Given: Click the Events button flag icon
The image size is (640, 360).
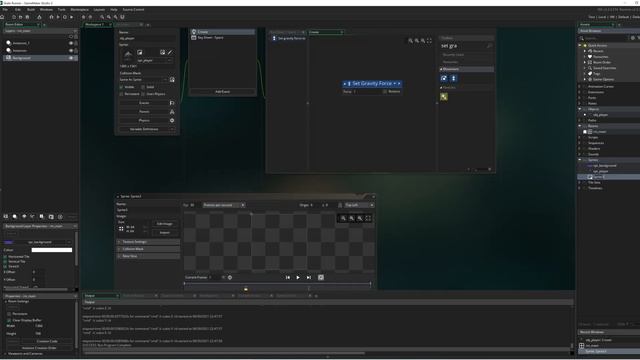Looking at the screenshot, I should (x=172, y=103).
